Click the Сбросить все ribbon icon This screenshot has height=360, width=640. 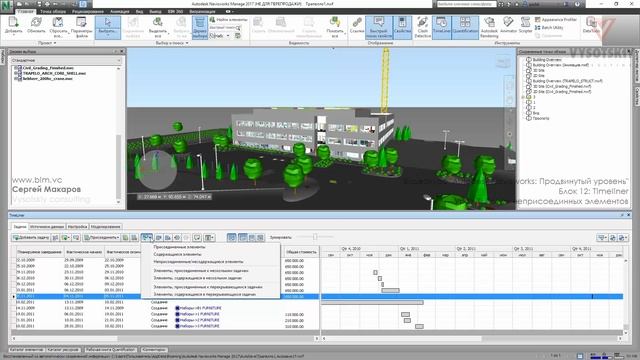(58, 26)
